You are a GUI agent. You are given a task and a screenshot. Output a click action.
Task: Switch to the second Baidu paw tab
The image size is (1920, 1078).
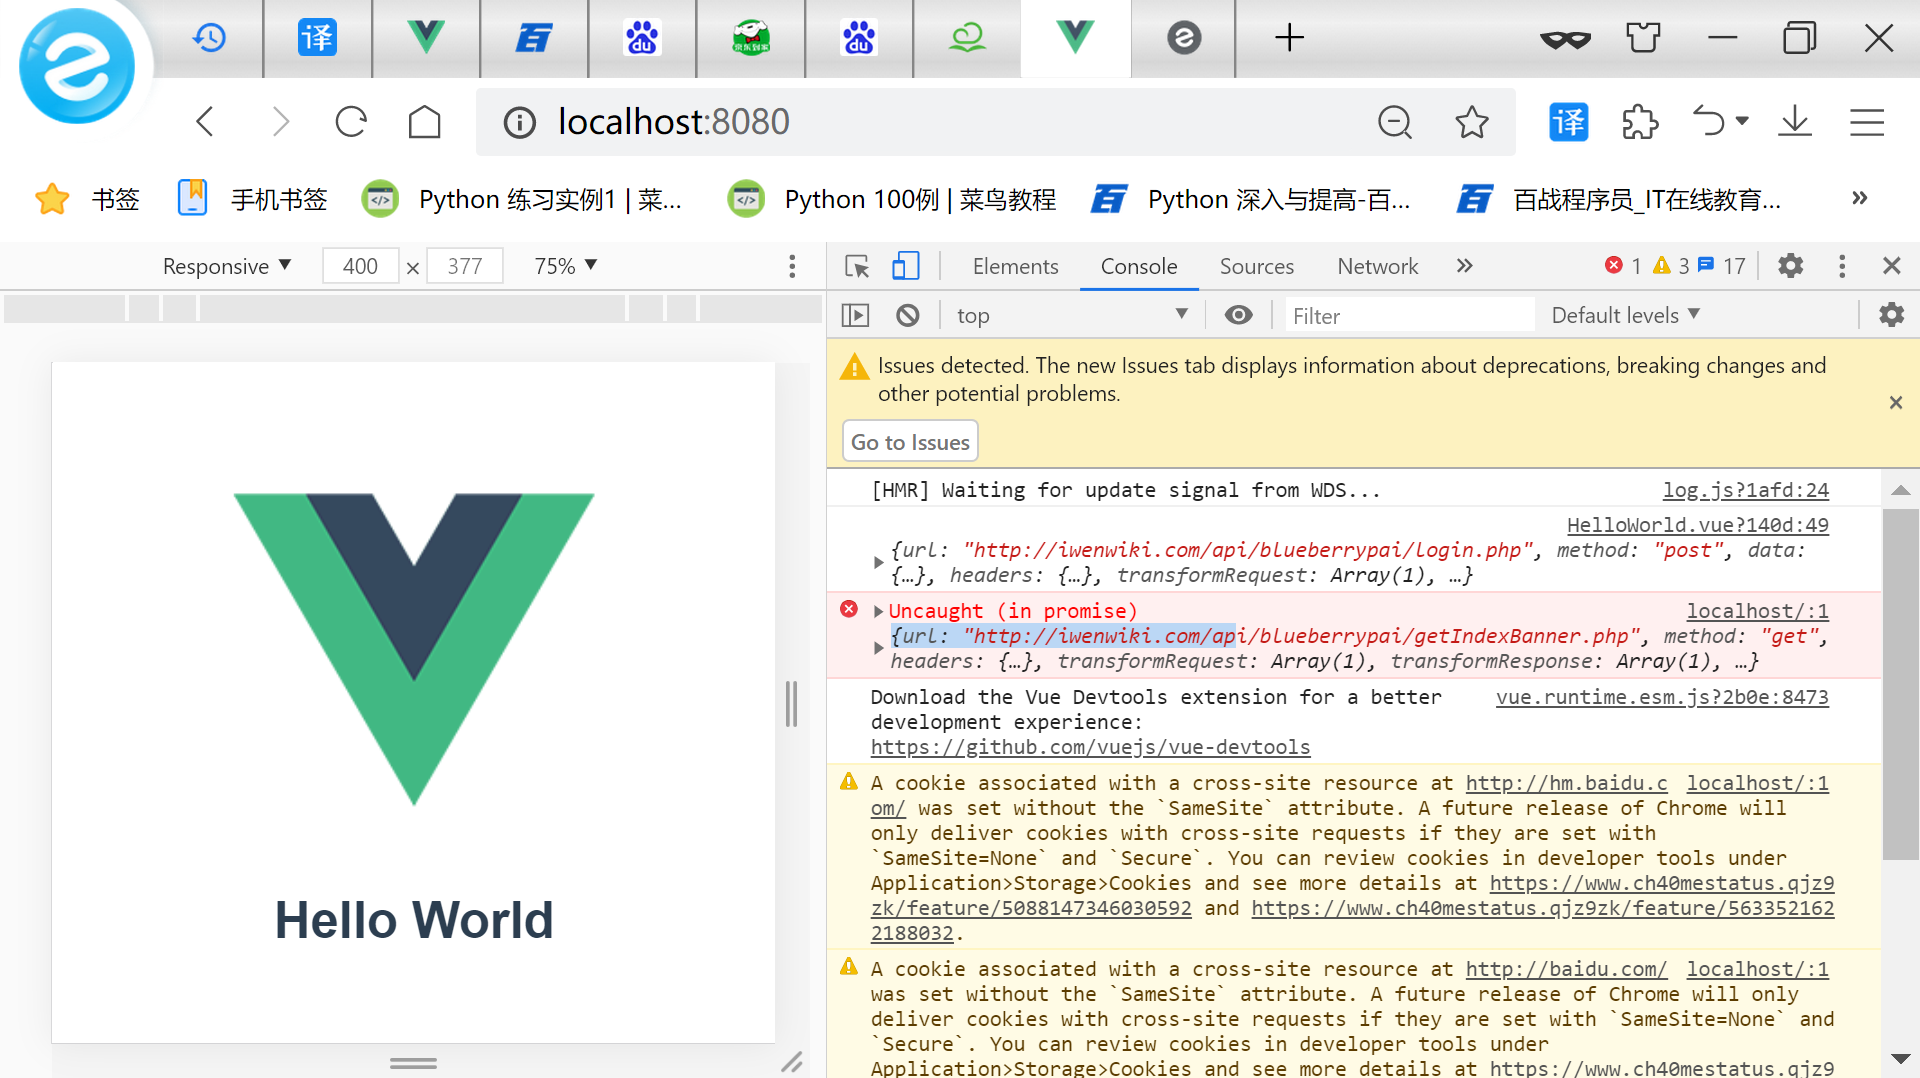coord(859,38)
